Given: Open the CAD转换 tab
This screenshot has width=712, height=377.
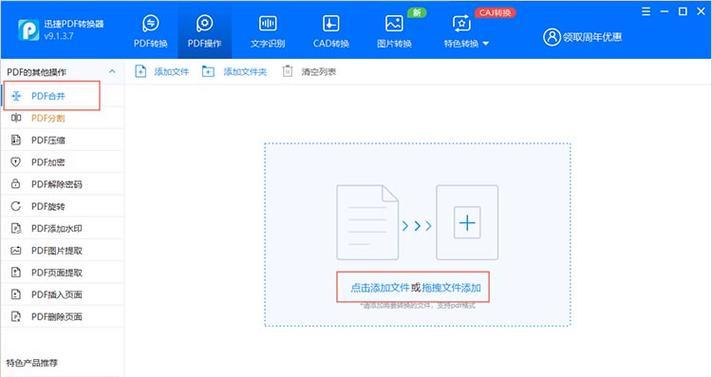Looking at the screenshot, I should pyautogui.click(x=331, y=31).
